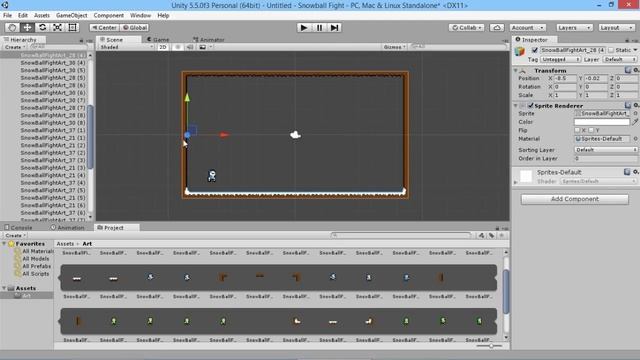Open the File menu
This screenshot has height=360, width=640.
coord(7,15)
